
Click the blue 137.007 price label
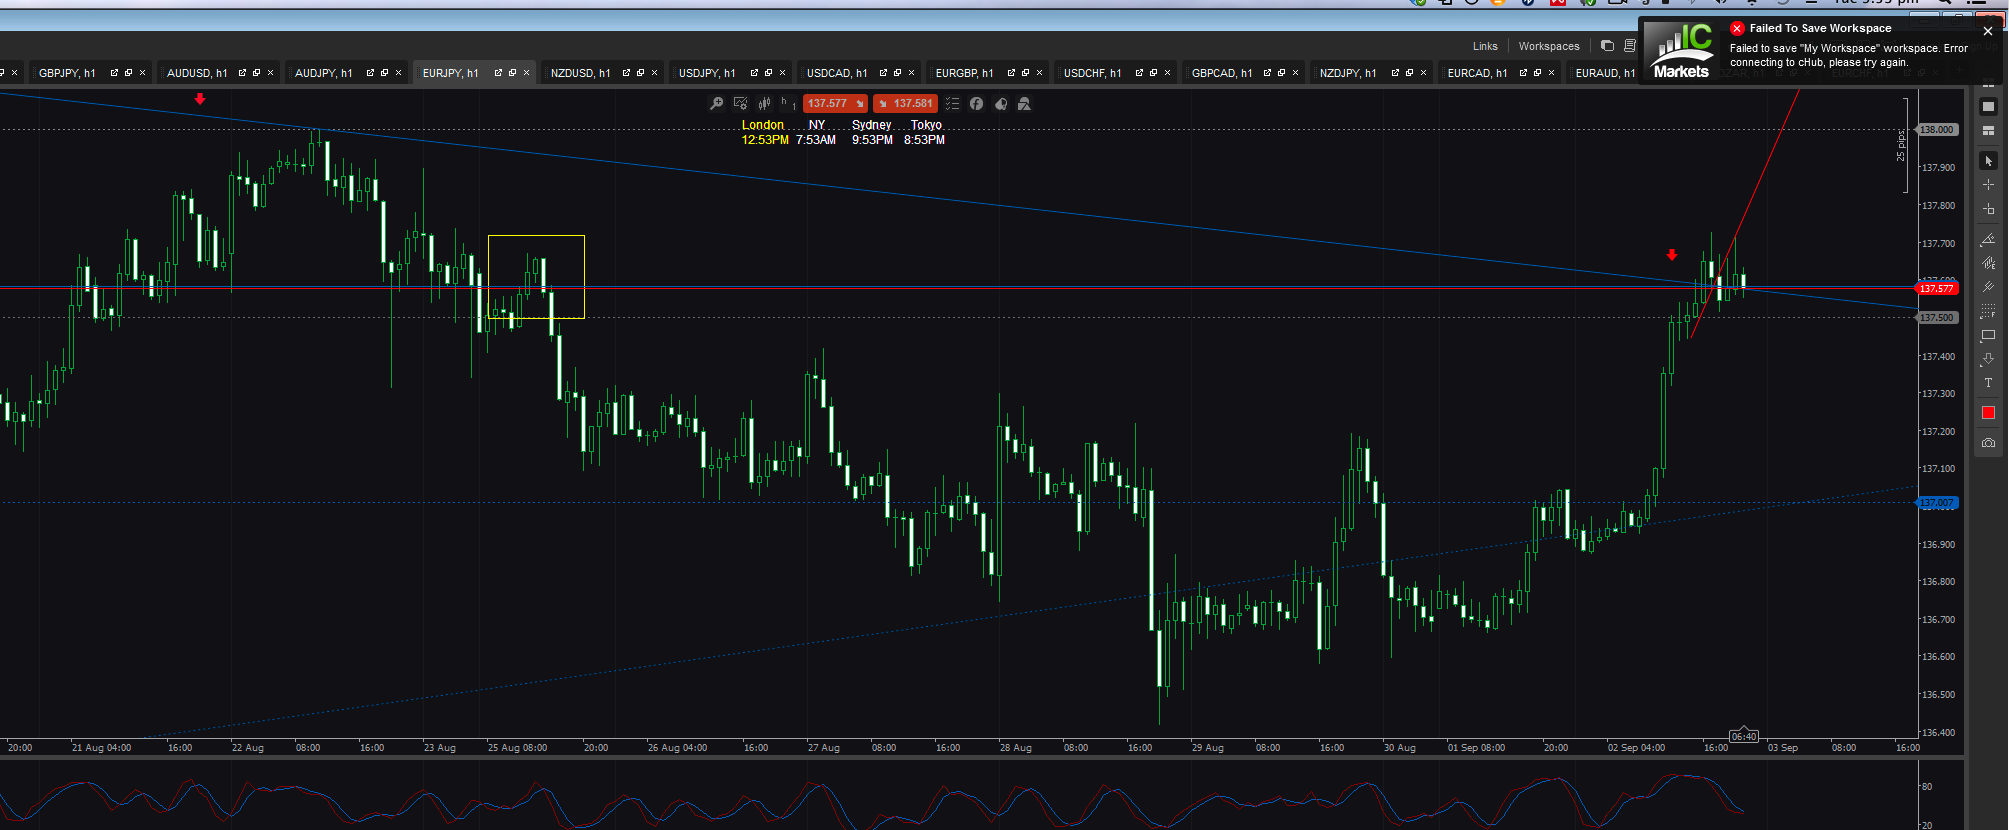[1937, 503]
